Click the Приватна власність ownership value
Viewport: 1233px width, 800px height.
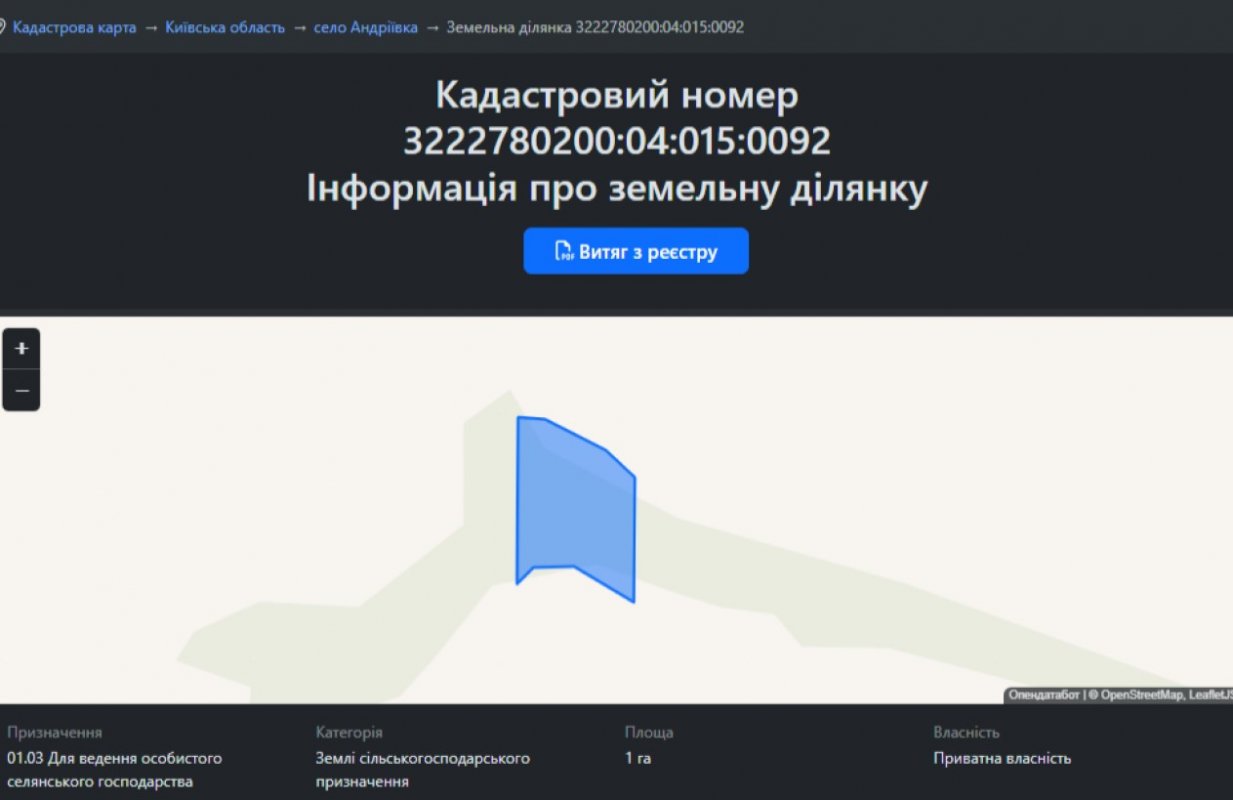click(1002, 758)
